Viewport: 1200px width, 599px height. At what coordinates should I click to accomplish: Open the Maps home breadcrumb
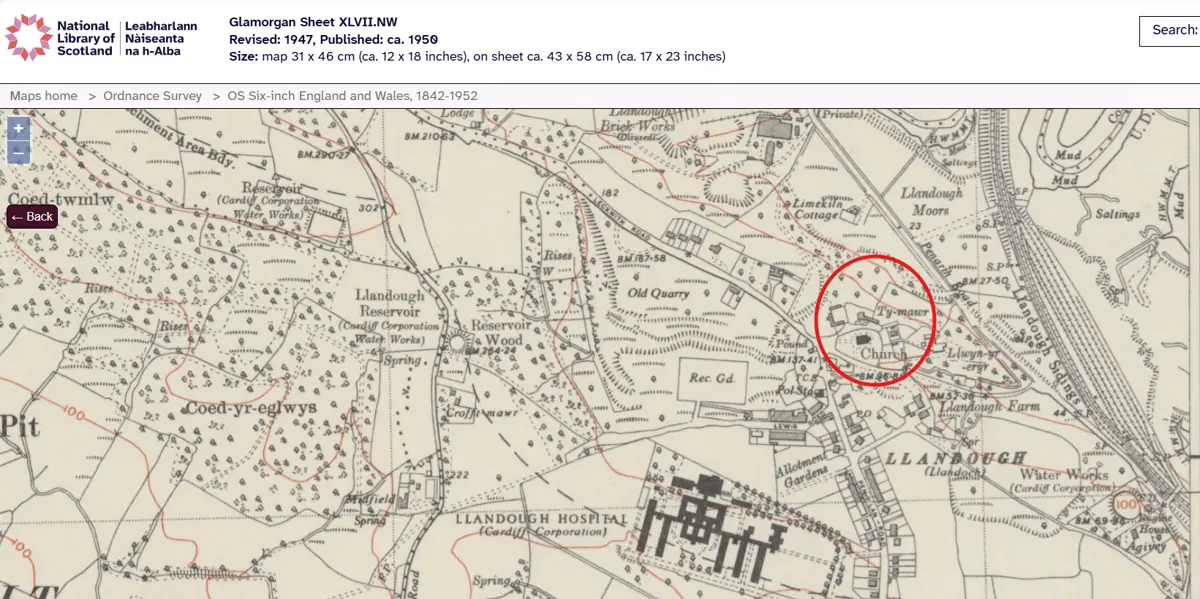(44, 96)
